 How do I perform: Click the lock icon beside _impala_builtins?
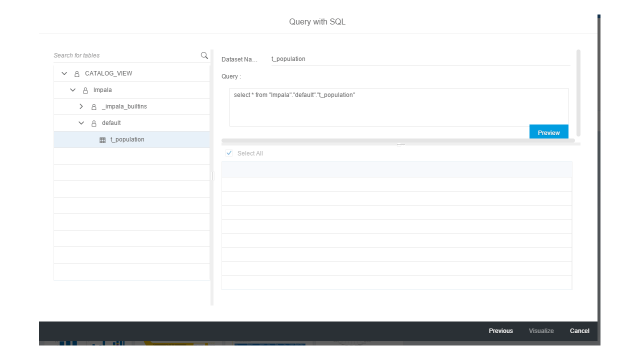[x=94, y=107]
